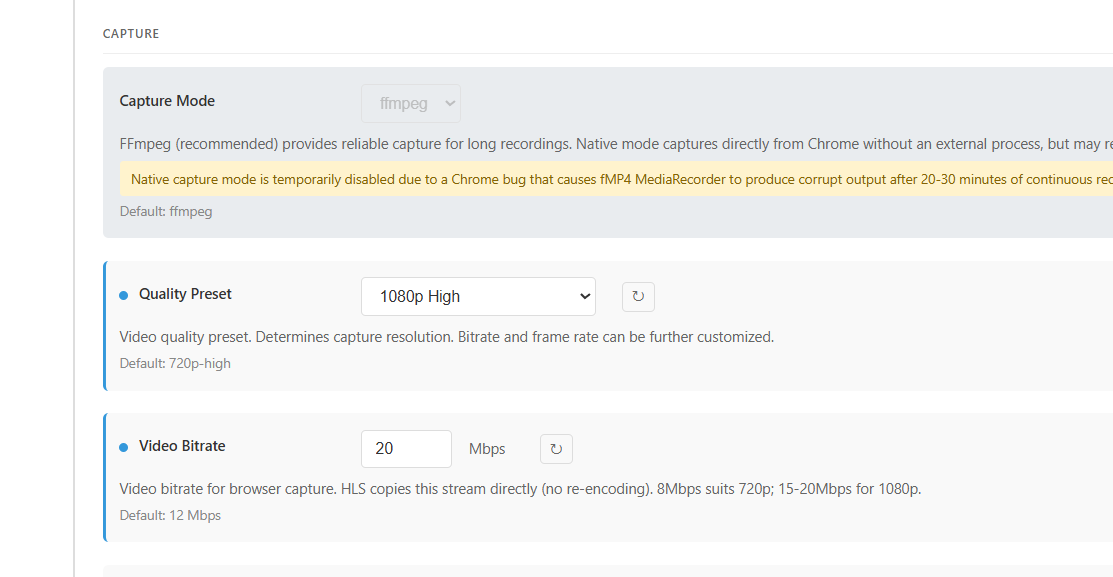The image size is (1113, 577).
Task: Open the disabled ffmpeg Capture Mode dropdown
Action: pos(411,103)
